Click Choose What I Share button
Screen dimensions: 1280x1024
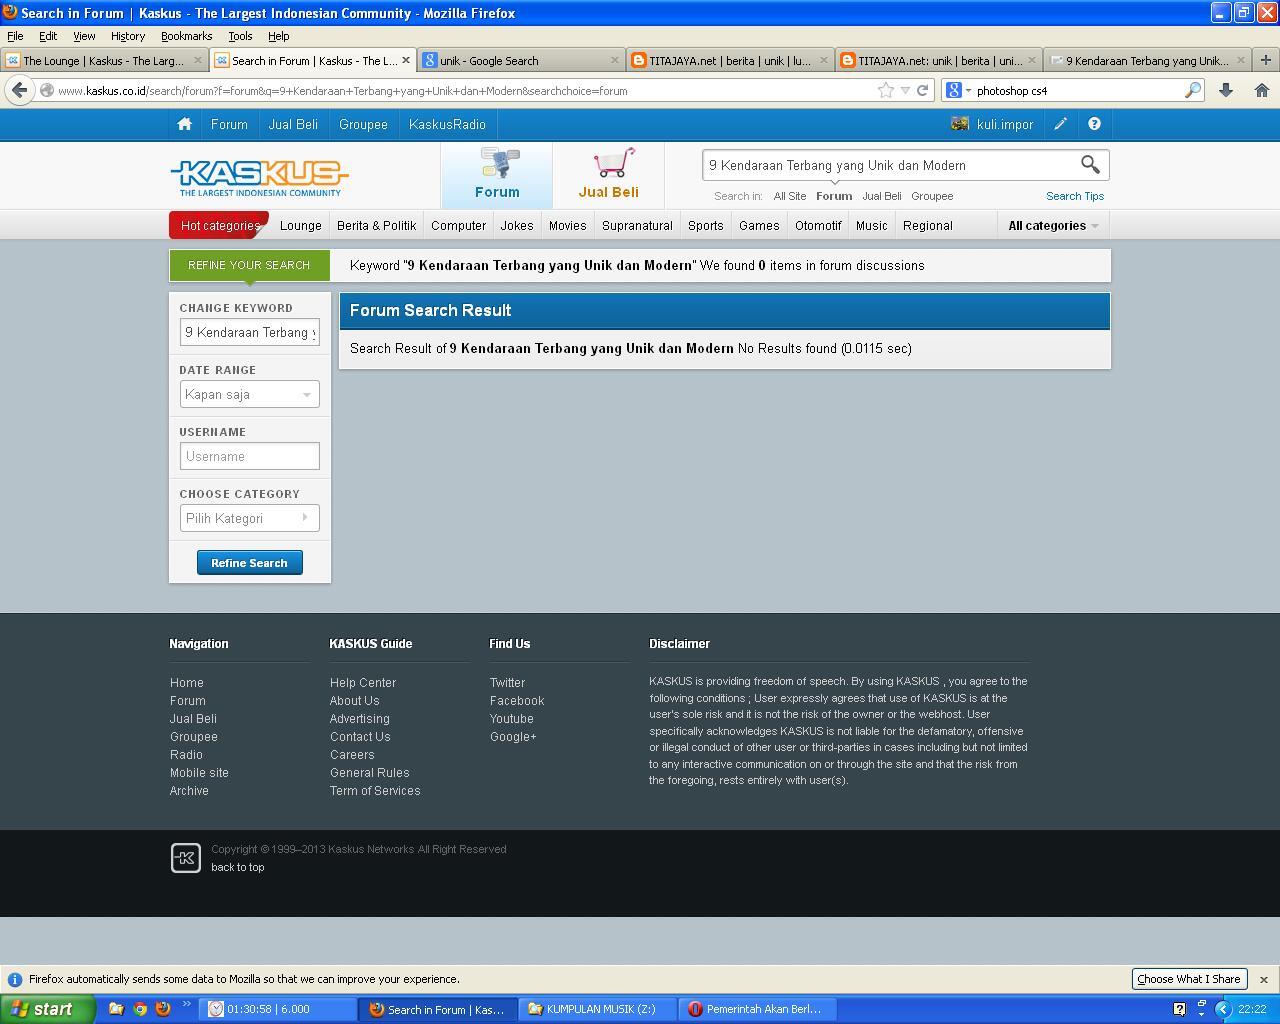coord(1189,979)
